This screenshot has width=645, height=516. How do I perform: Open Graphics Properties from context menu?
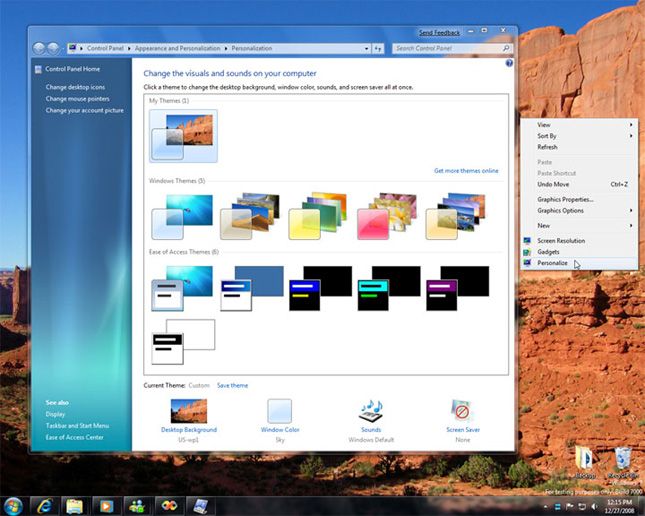click(x=580, y=200)
